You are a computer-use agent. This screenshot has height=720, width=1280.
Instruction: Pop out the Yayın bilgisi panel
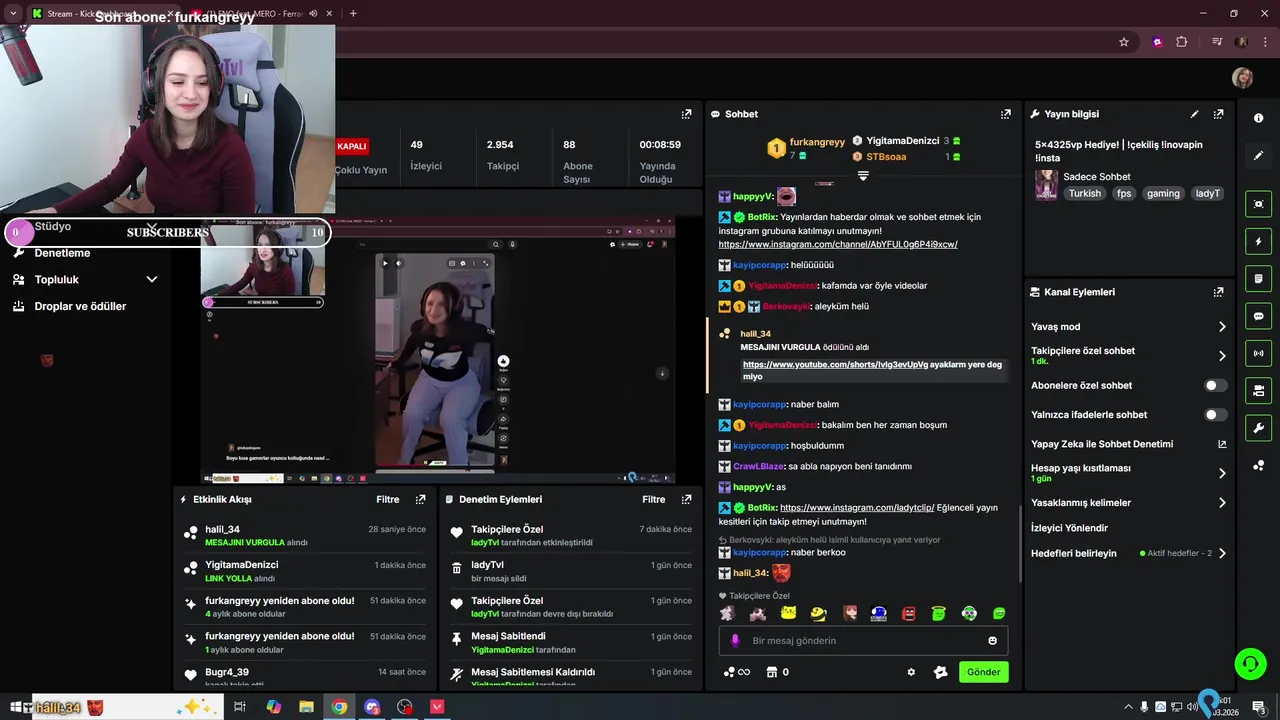coord(1218,114)
